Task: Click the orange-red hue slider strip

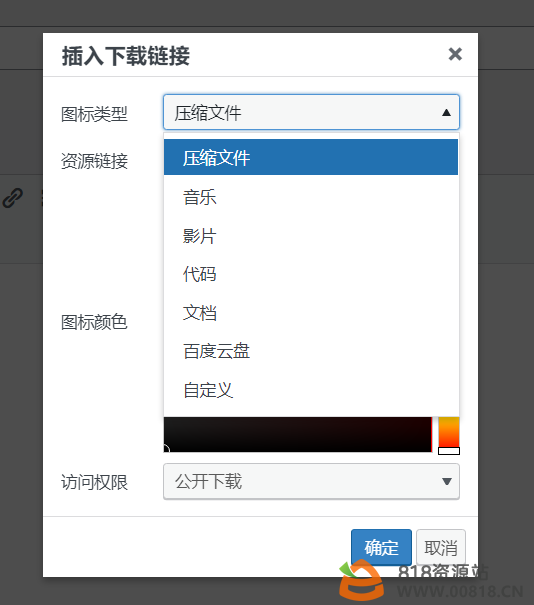Action: point(449,431)
